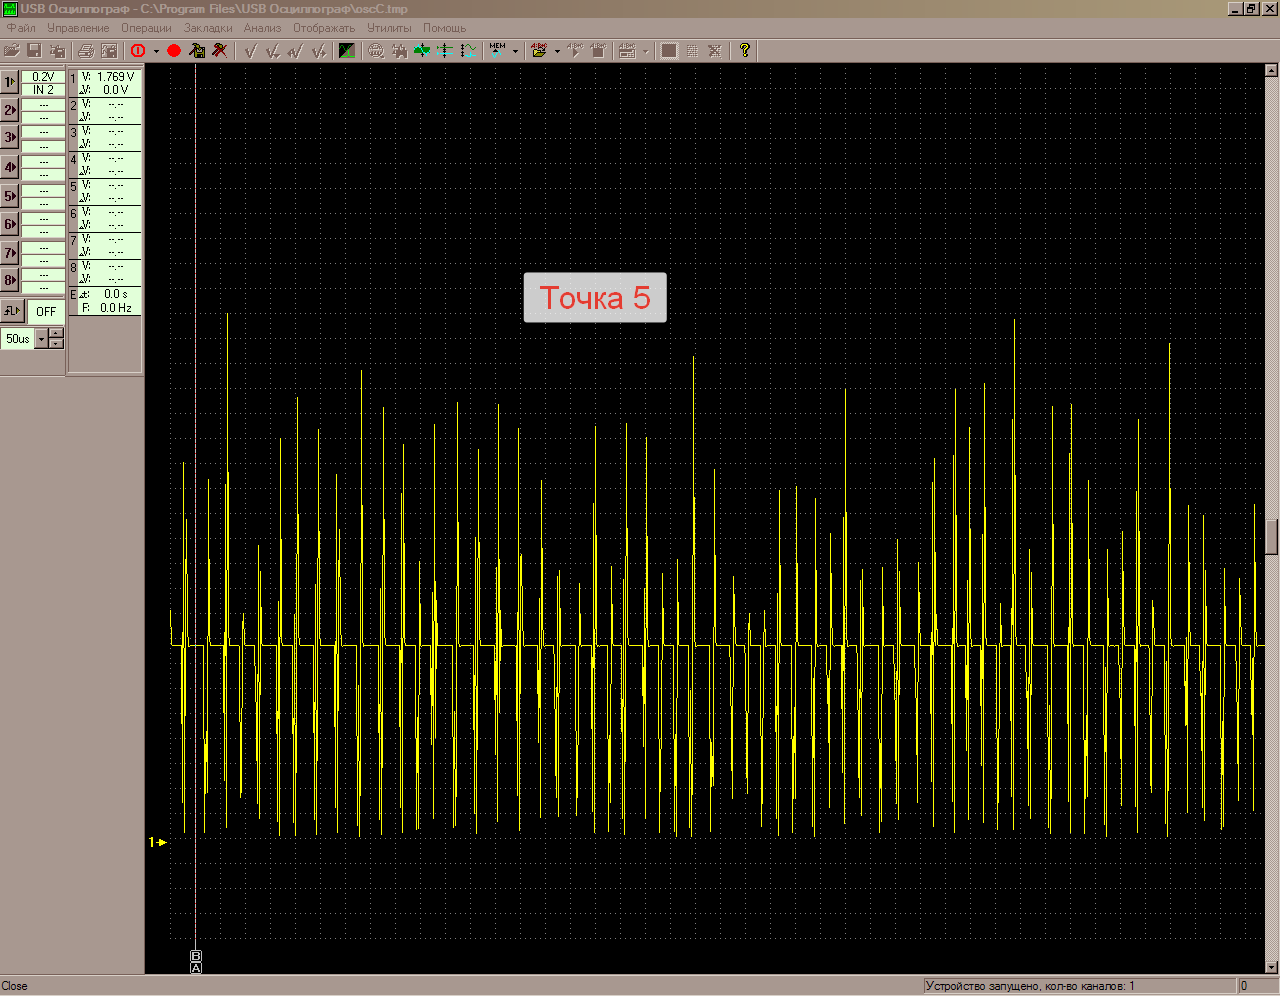
Task: Open the Отображать menu
Action: pos(324,28)
